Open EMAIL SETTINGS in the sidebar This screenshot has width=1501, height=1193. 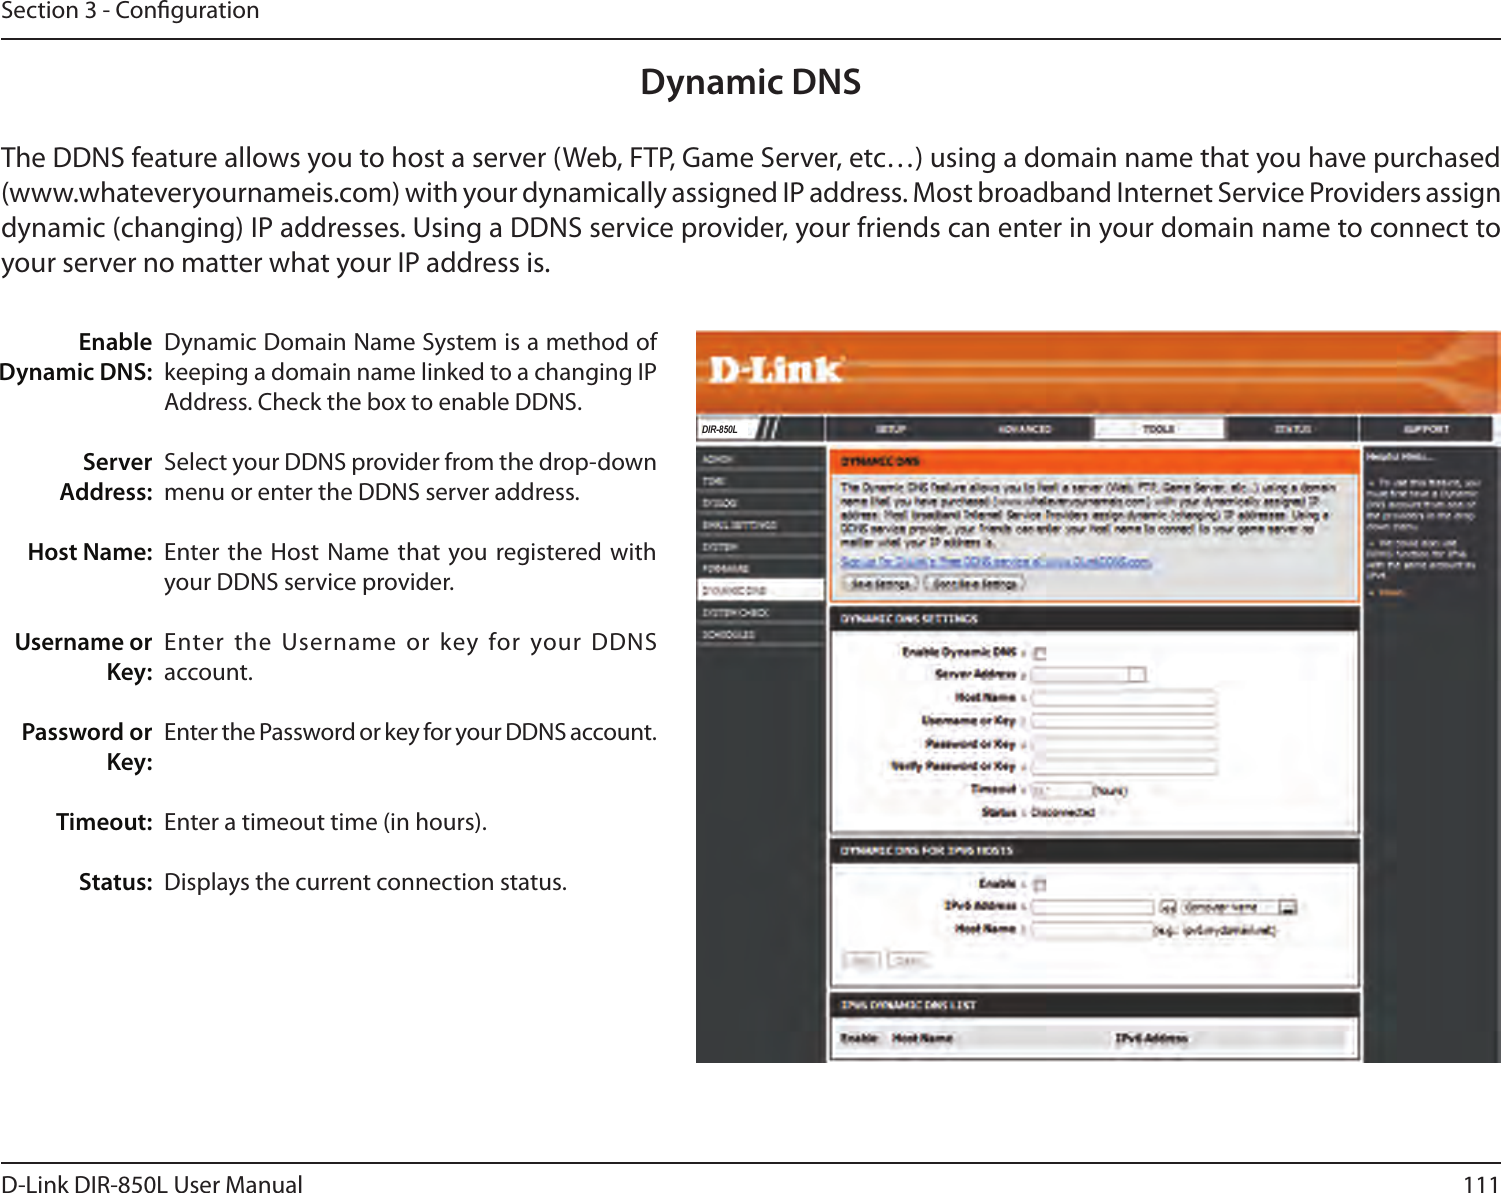click(x=761, y=525)
